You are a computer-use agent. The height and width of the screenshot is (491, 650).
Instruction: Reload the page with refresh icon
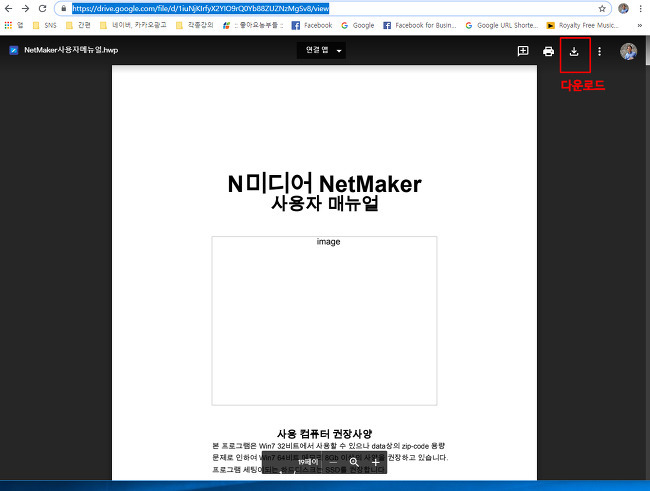[42, 8]
